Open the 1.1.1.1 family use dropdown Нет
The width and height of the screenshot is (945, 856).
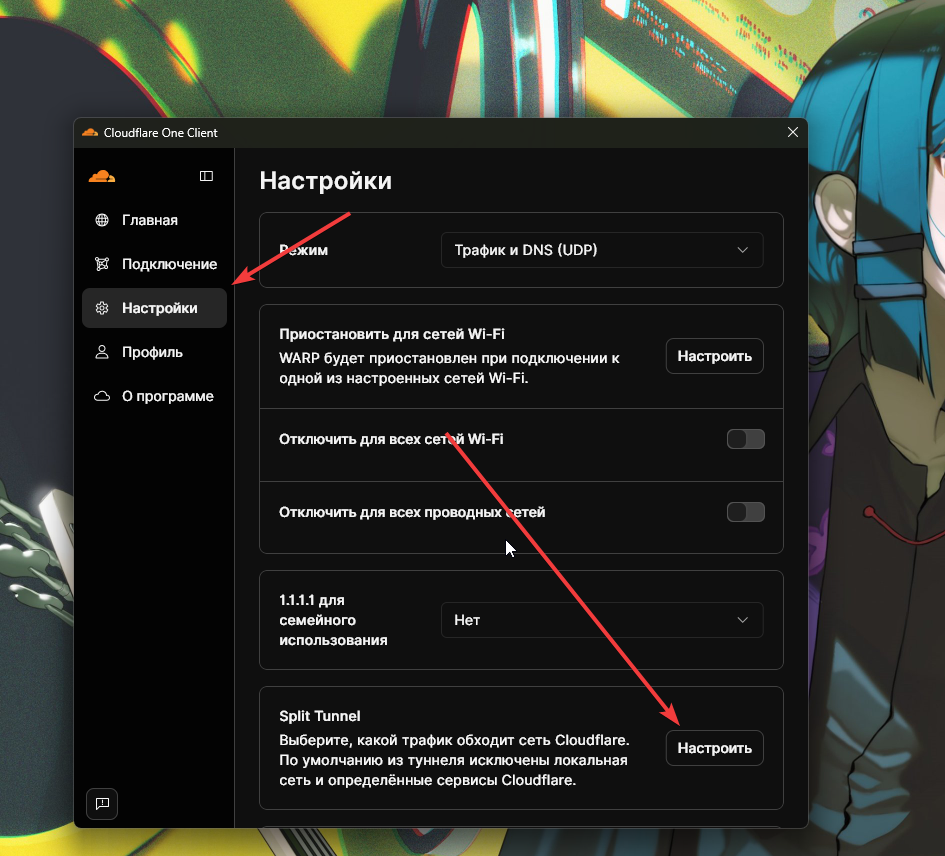tap(602, 620)
